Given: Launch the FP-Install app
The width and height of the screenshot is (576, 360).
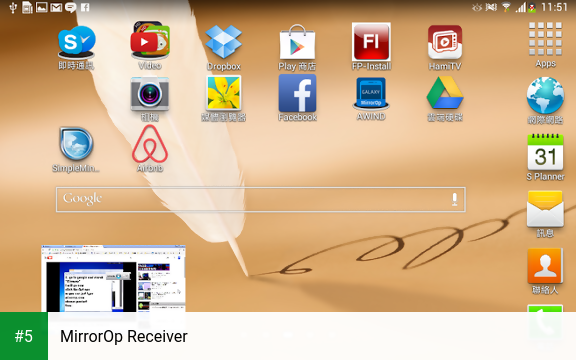Looking at the screenshot, I should pyautogui.click(x=371, y=42).
